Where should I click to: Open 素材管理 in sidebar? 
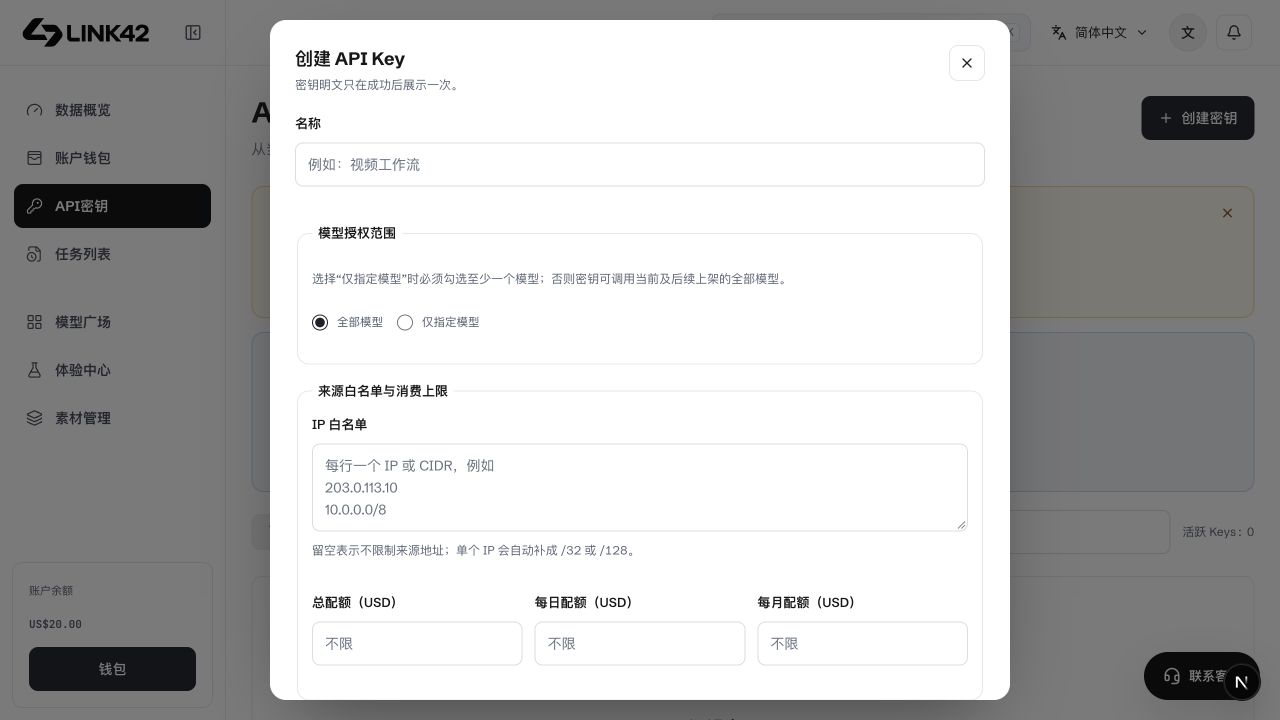click(x=112, y=418)
